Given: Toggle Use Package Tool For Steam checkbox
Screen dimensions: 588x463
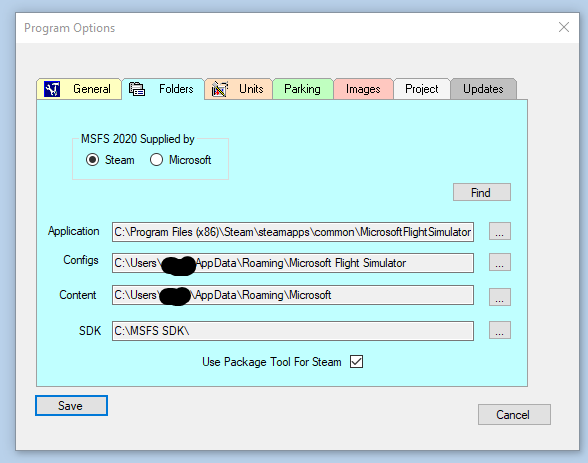Looking at the screenshot, I should [356, 362].
